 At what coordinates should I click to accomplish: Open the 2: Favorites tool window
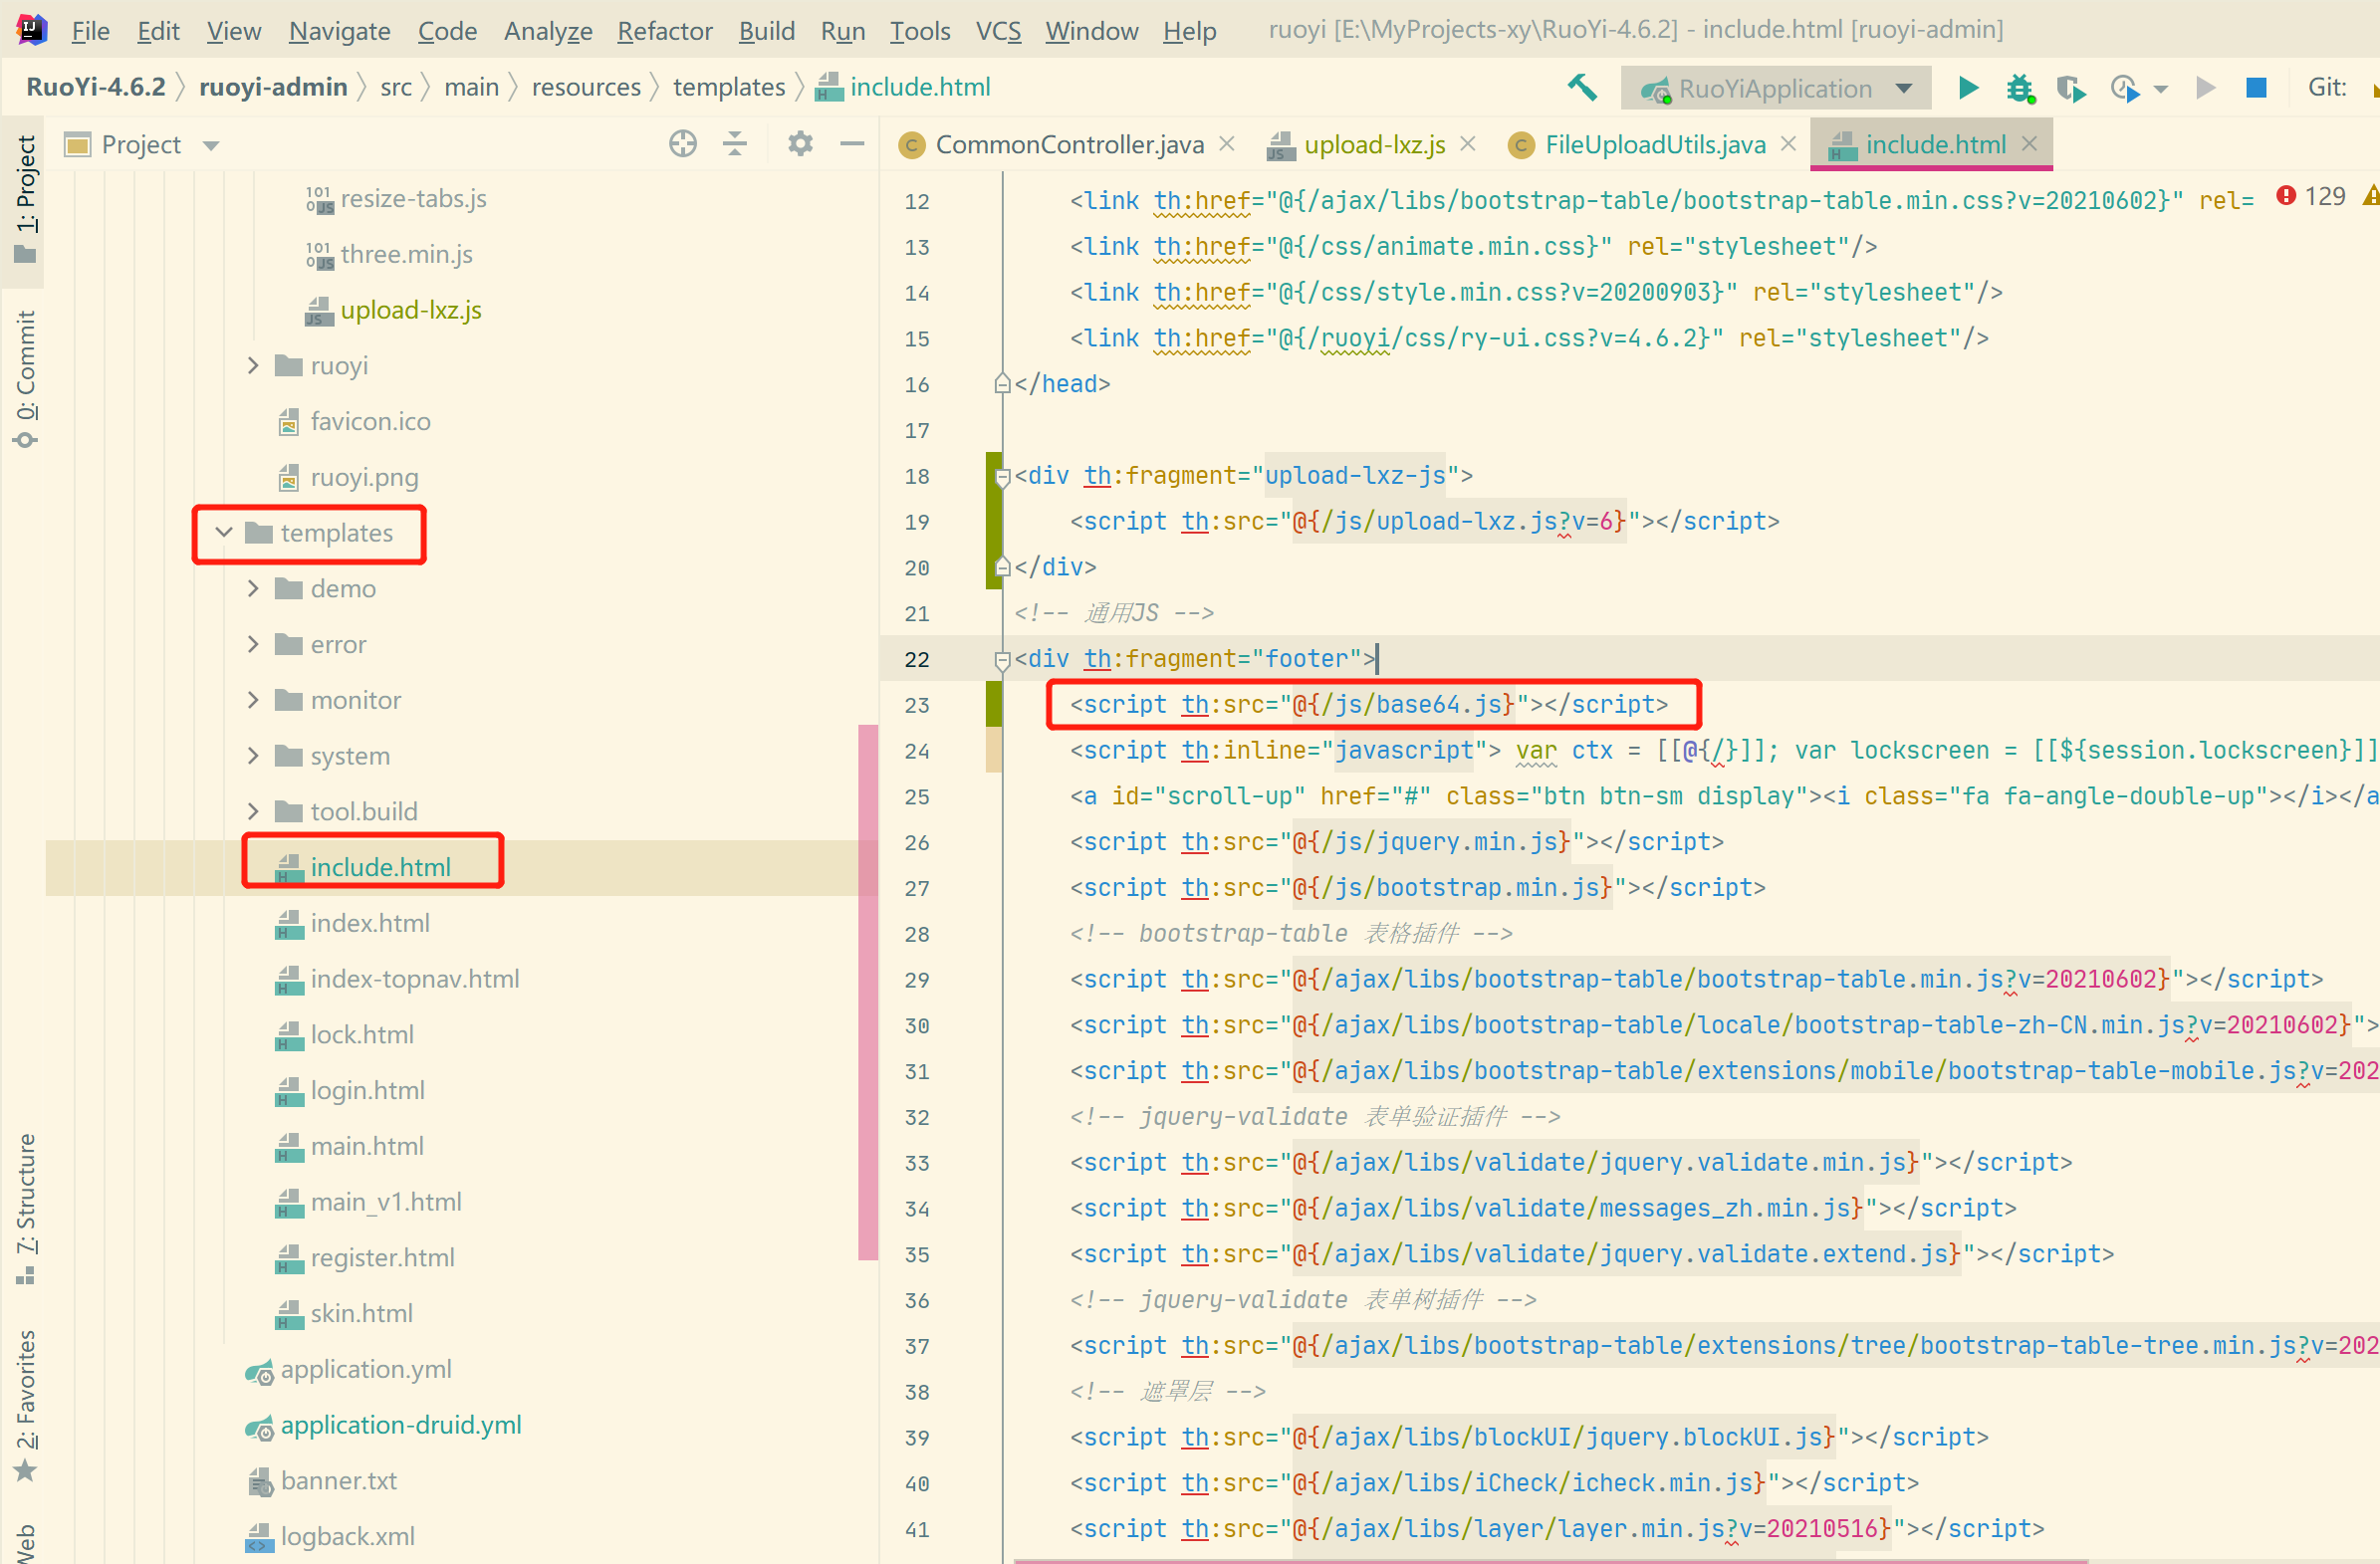click(25, 1405)
